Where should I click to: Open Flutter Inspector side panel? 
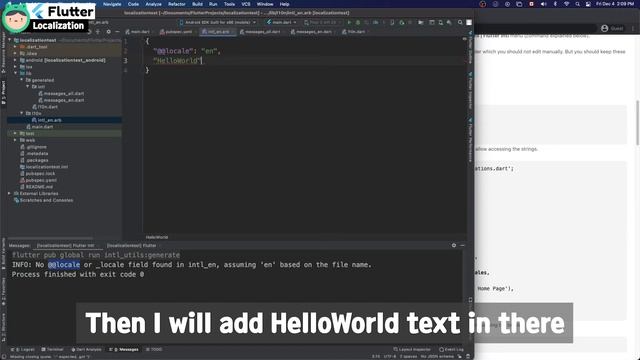[470, 91]
